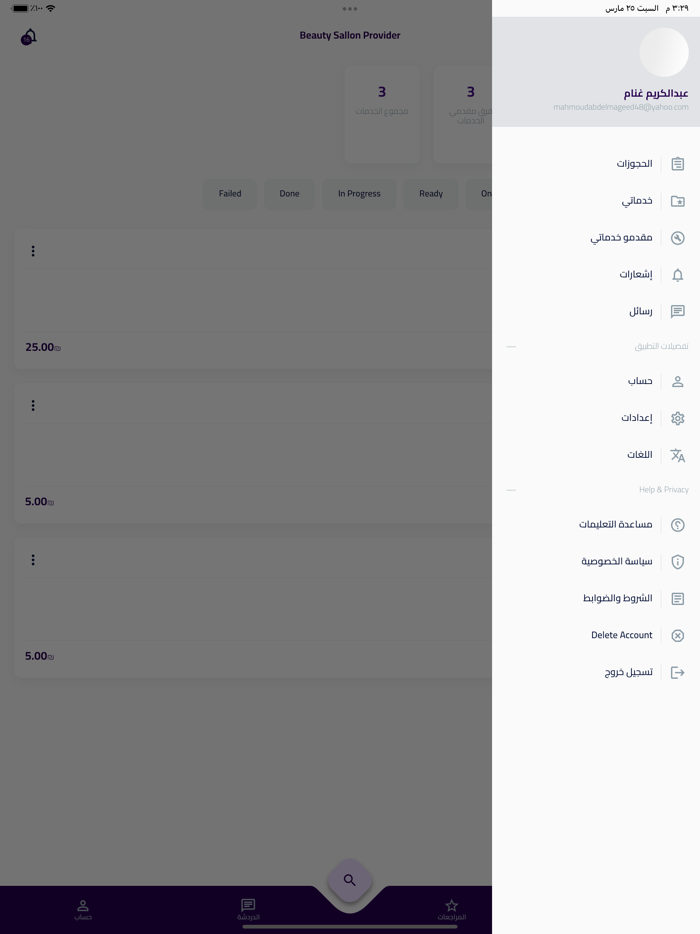Tap the floating search magnifier button
Viewport: 700px width, 934px height.
coord(350,880)
